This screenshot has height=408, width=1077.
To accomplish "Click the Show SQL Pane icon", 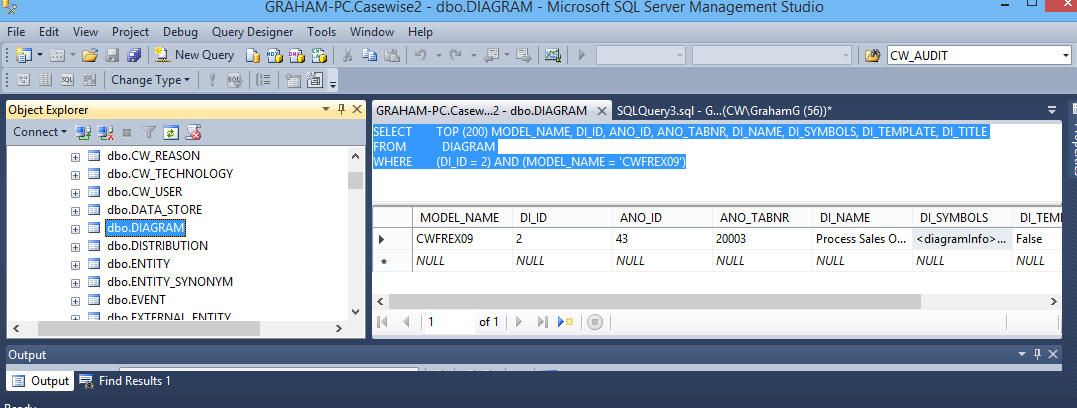I will click(x=67, y=80).
